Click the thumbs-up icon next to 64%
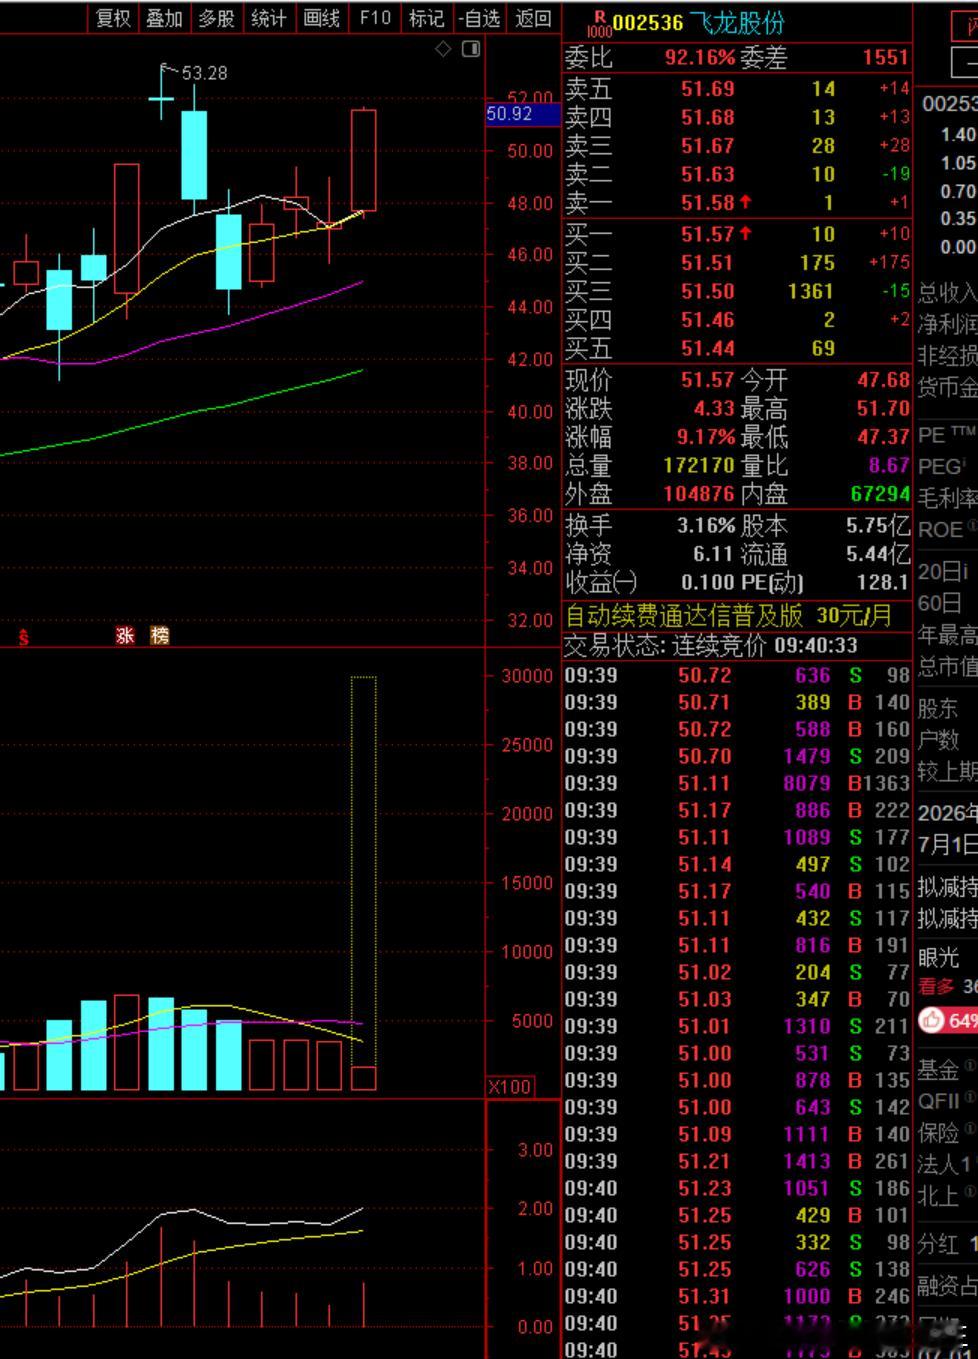Viewport: 978px width, 1359px height. 931,1020
